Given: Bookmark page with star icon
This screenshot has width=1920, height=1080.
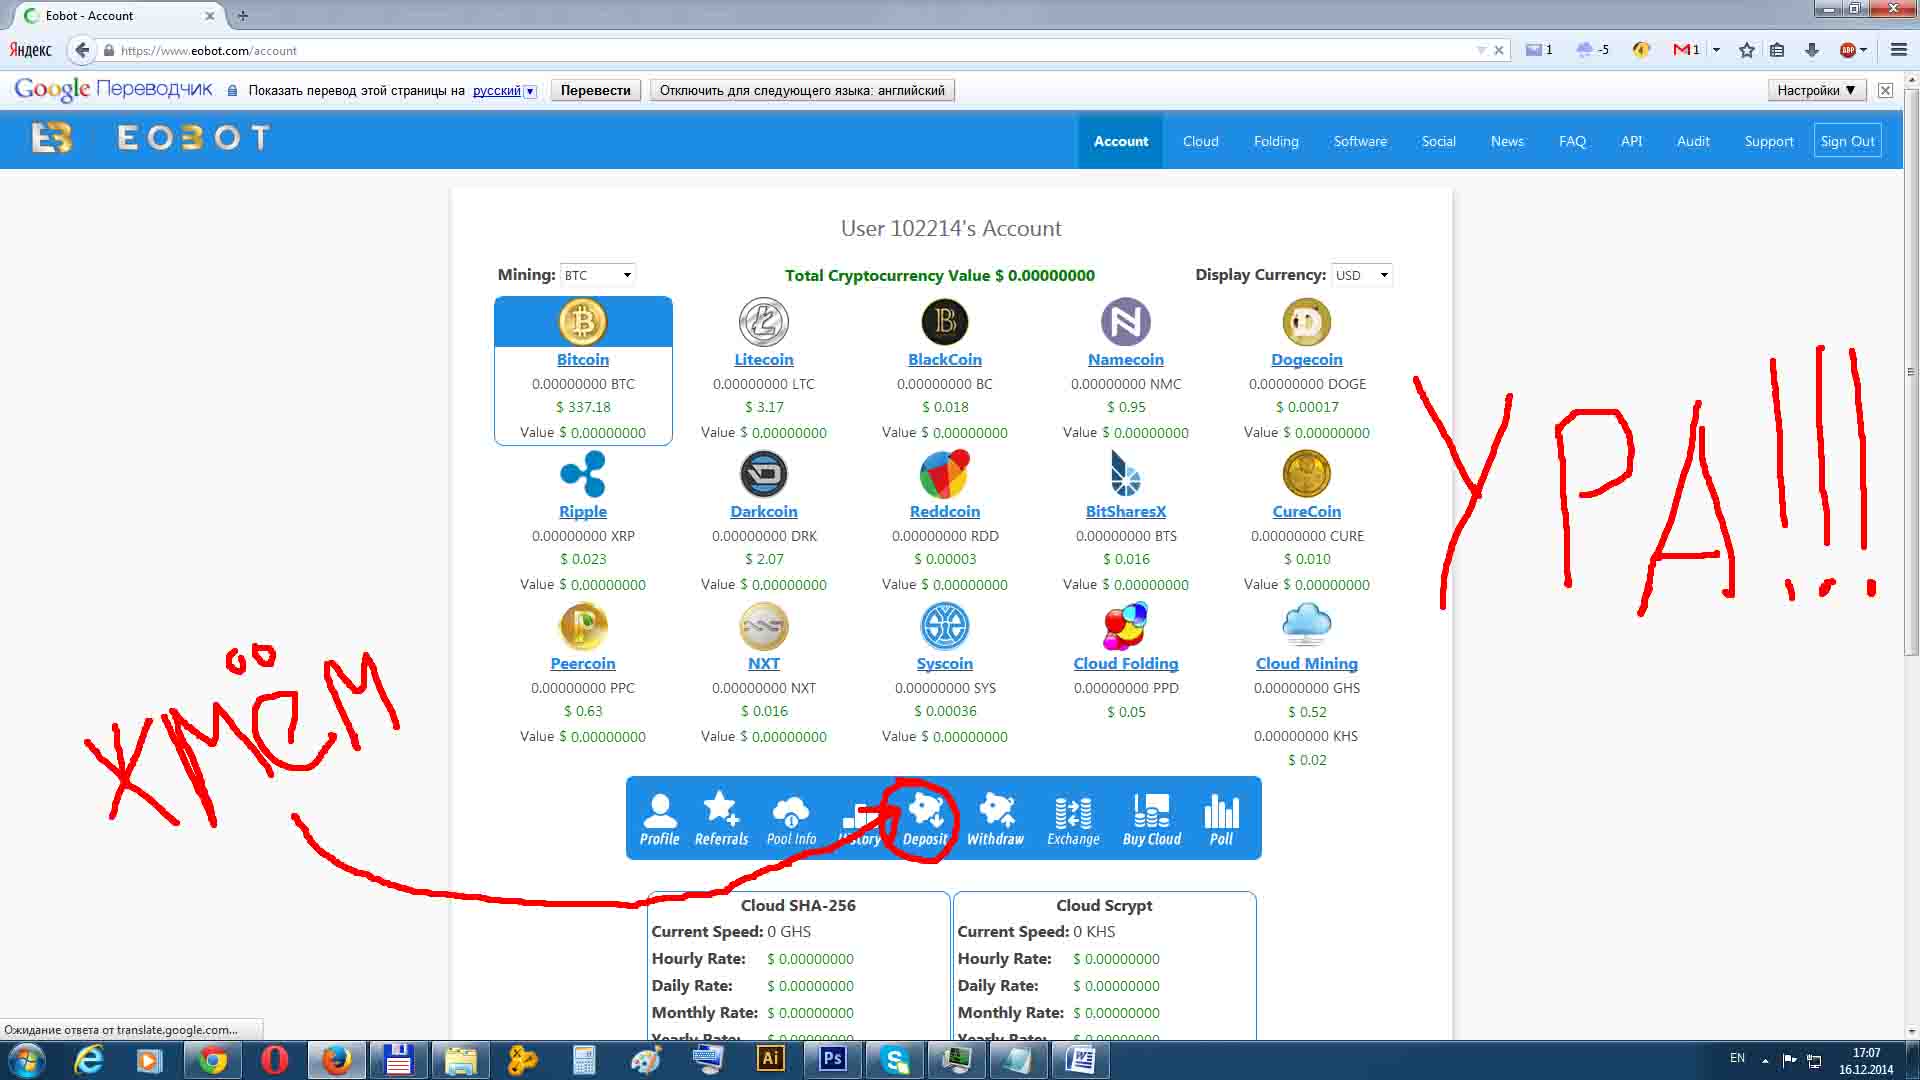Looking at the screenshot, I should [1746, 50].
